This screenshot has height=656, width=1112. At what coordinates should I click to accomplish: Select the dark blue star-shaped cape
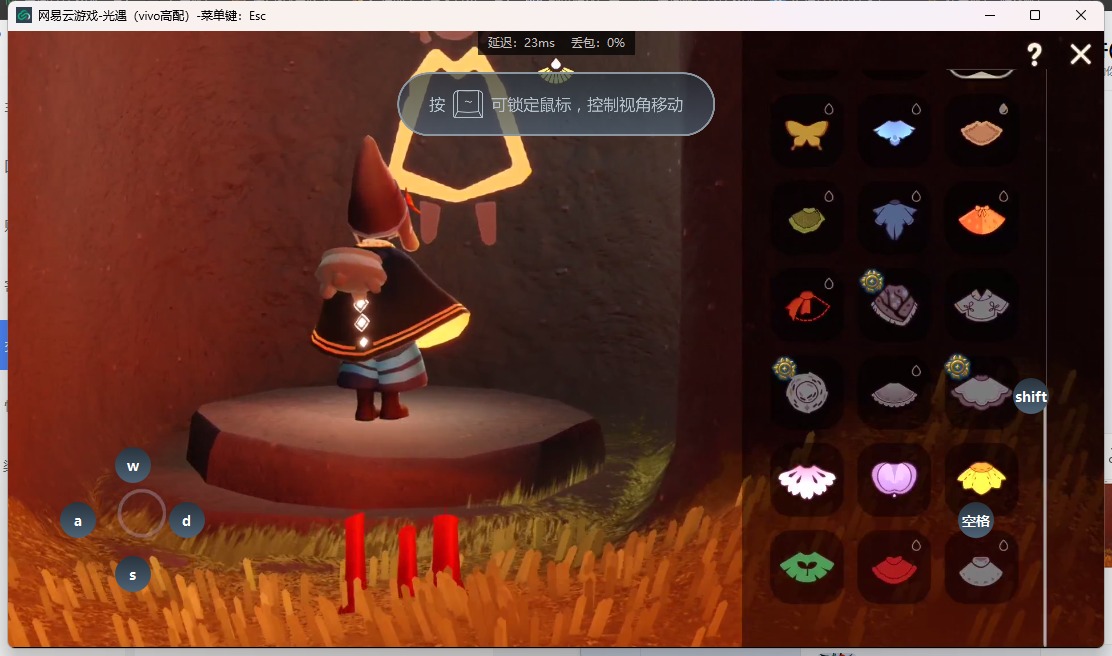[894, 219]
